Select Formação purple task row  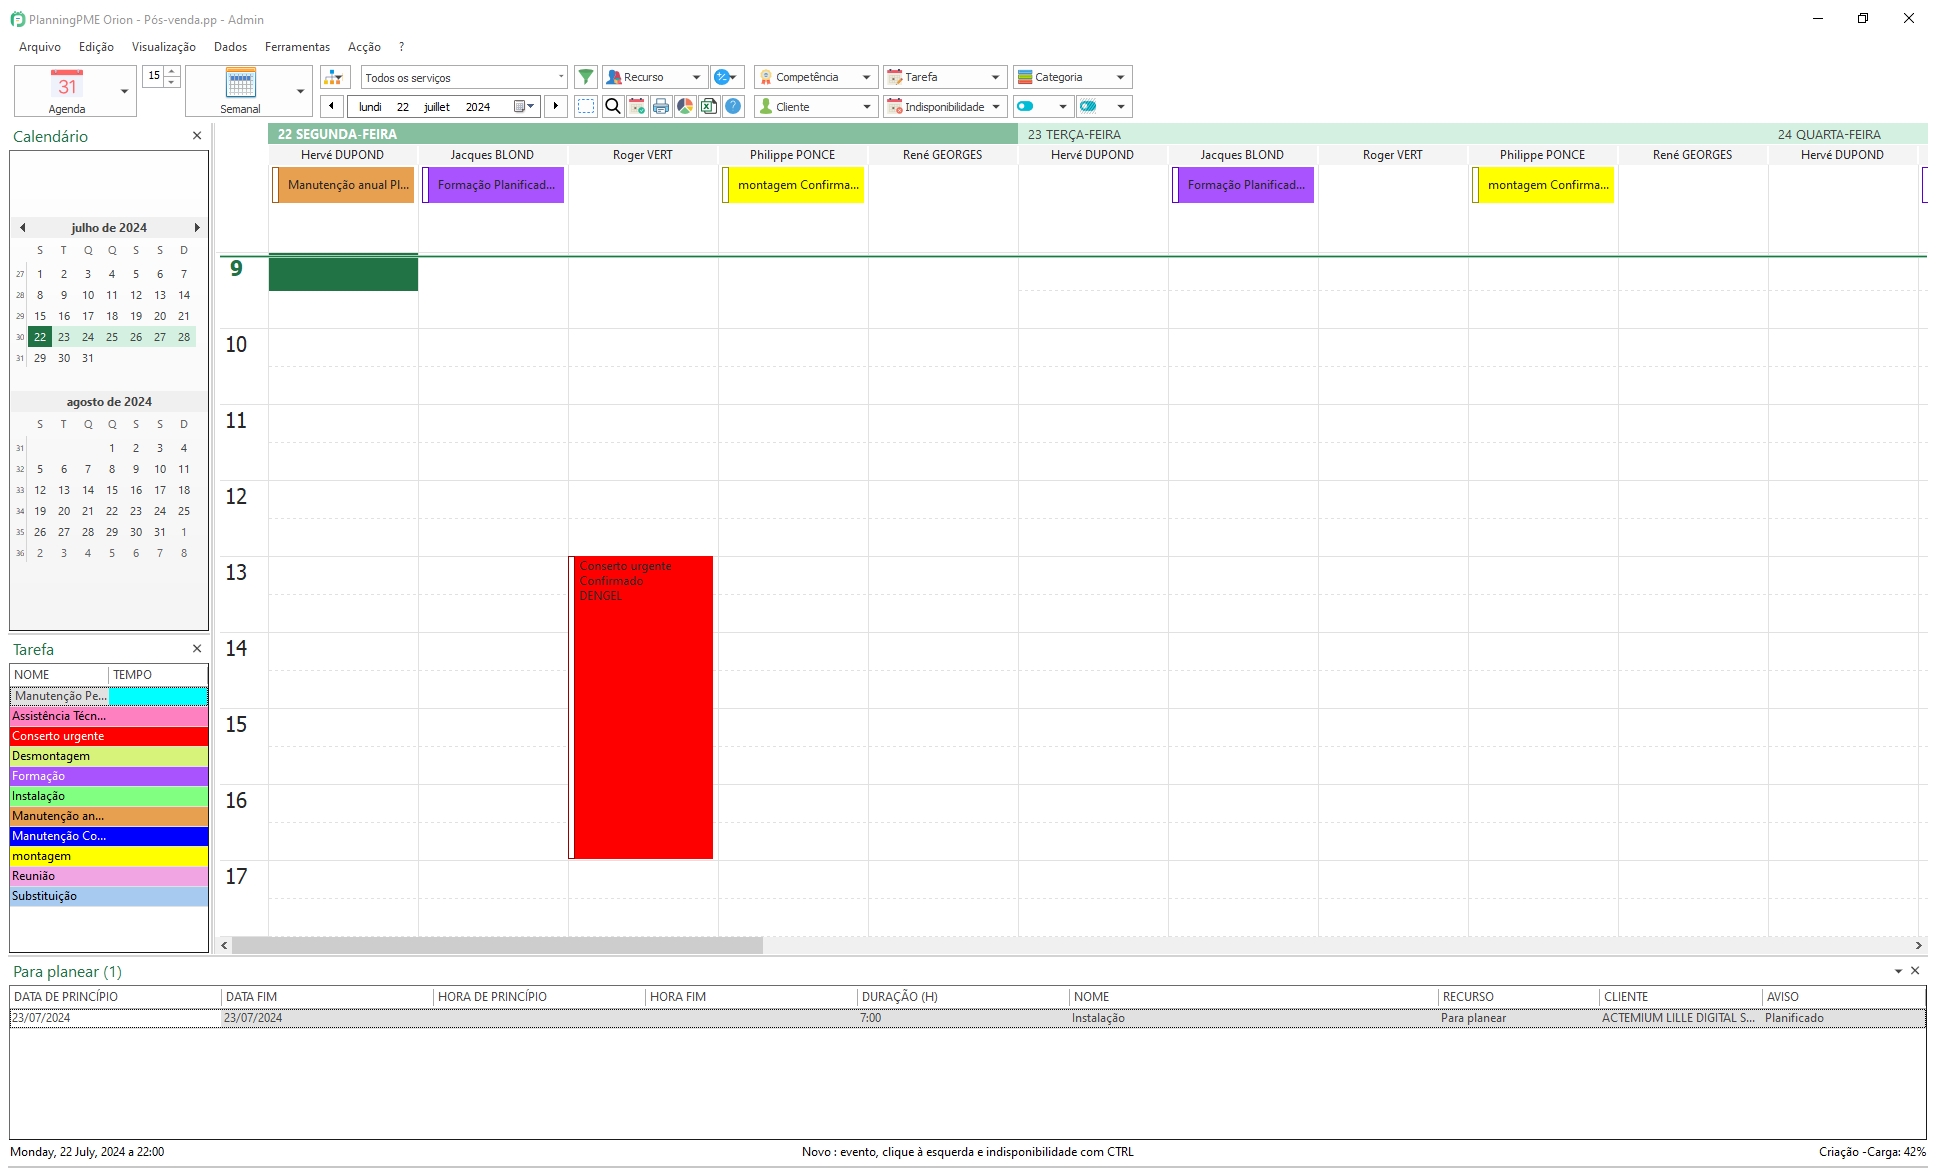pos(109,776)
